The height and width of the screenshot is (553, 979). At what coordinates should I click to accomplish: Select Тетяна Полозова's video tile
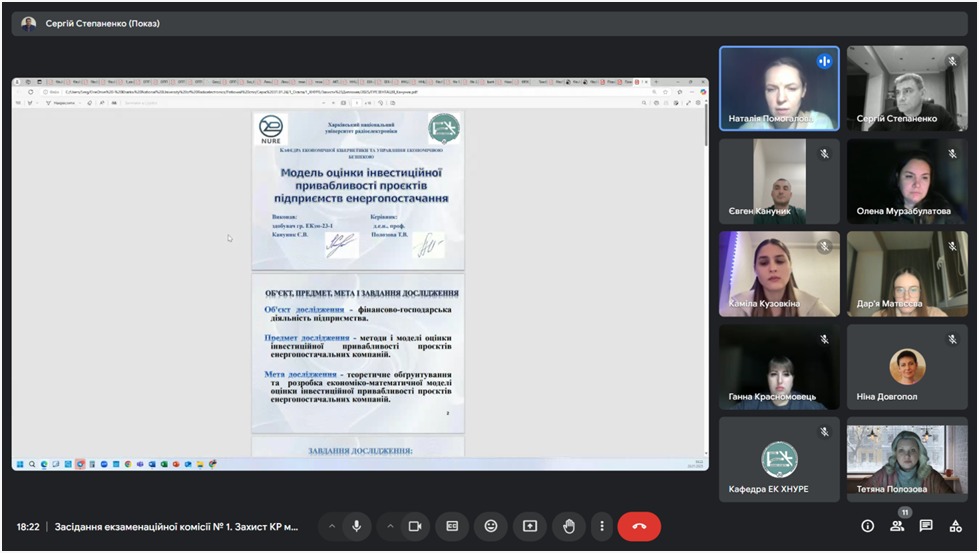click(x=907, y=458)
